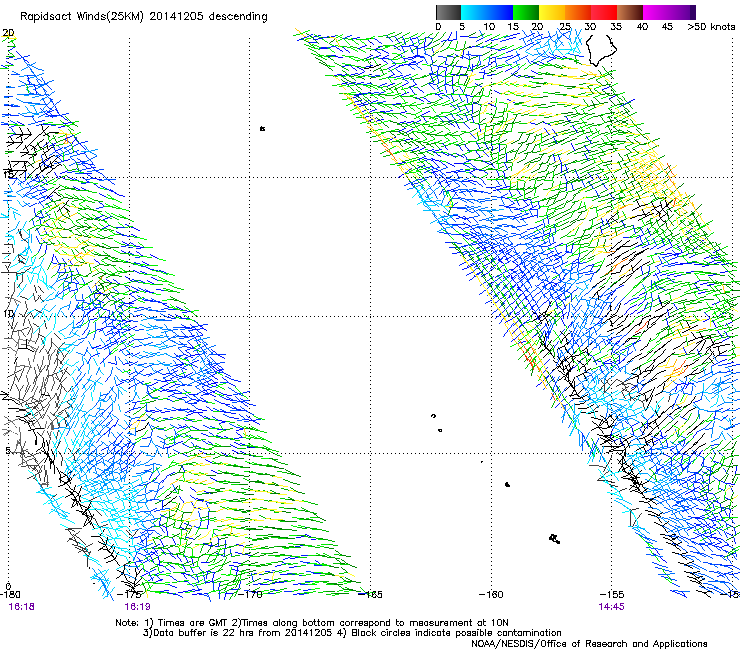Click the latitude label '15' at left edge

pos(8,175)
